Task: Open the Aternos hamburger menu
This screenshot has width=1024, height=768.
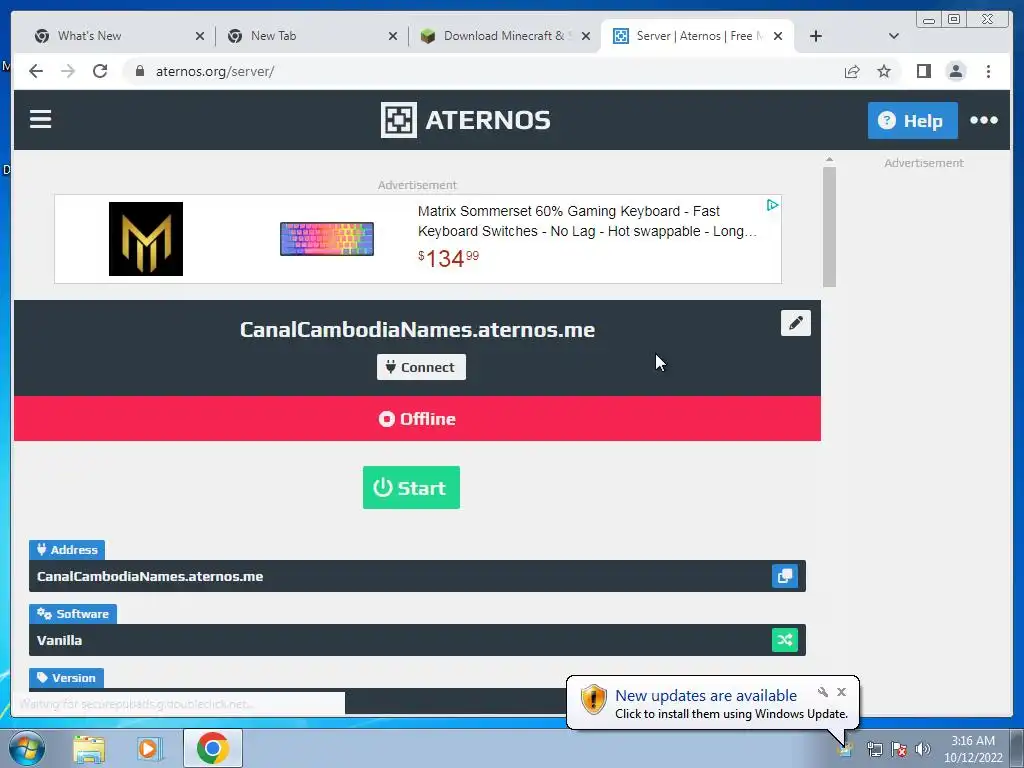Action: point(40,120)
